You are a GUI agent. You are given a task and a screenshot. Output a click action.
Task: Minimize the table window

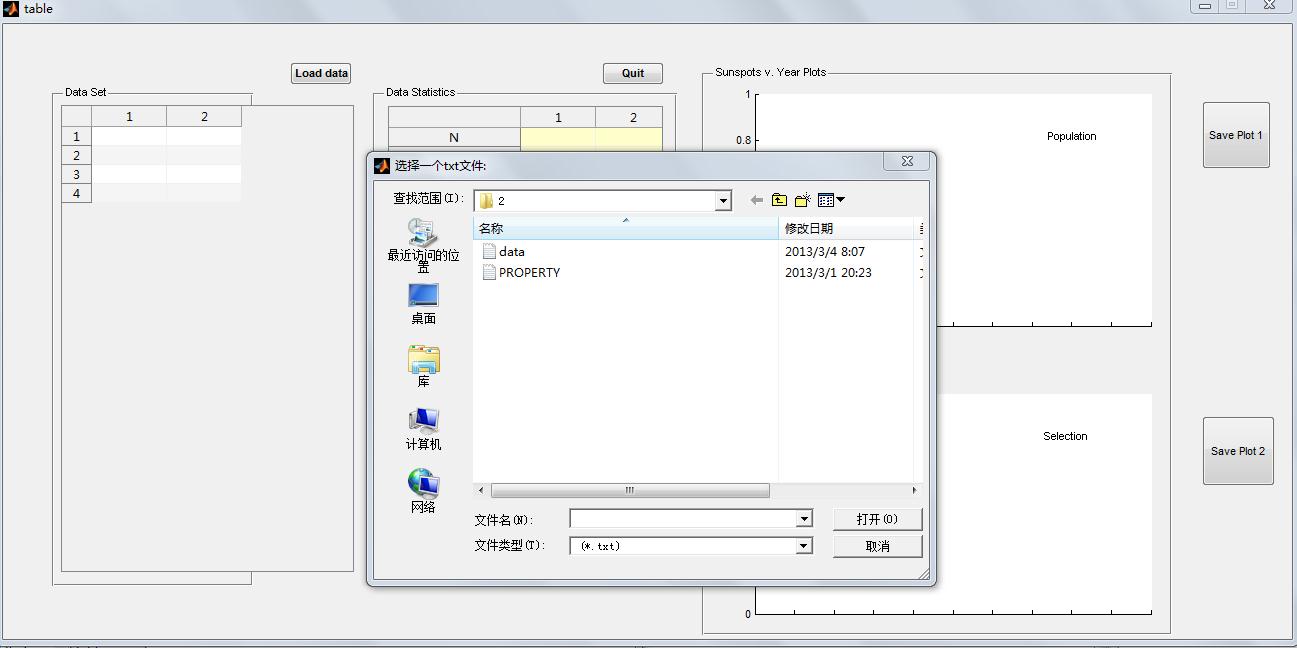tap(1204, 6)
